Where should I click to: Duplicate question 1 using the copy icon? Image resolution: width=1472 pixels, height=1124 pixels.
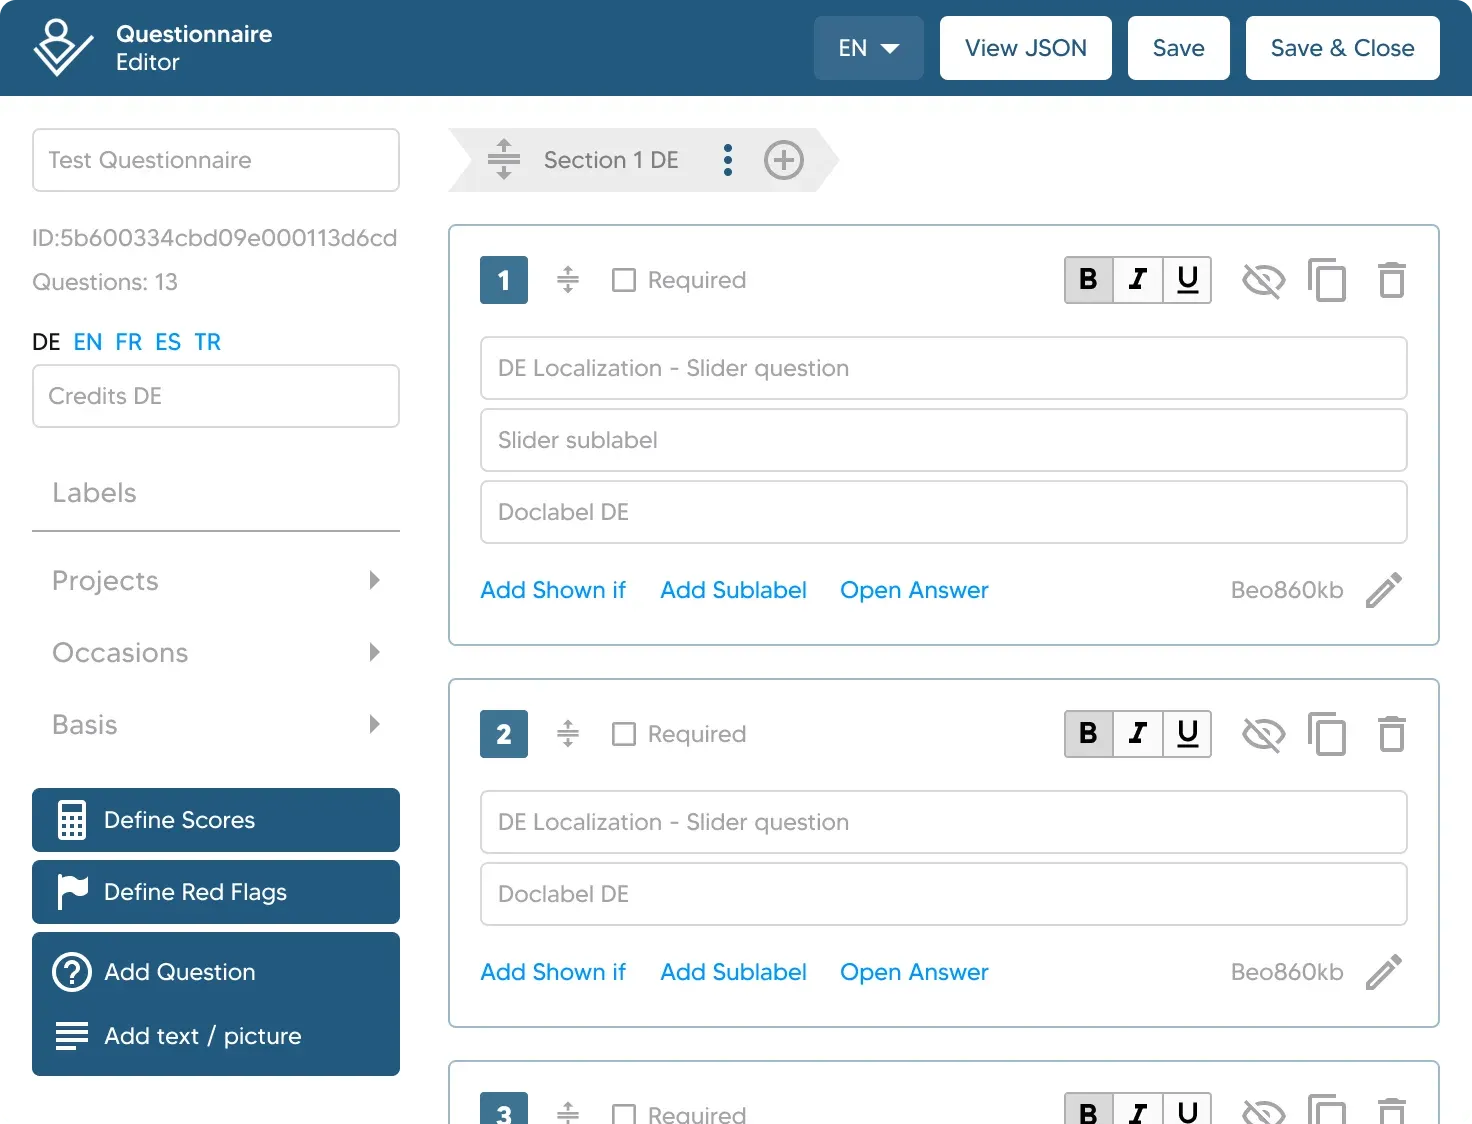coord(1327,280)
